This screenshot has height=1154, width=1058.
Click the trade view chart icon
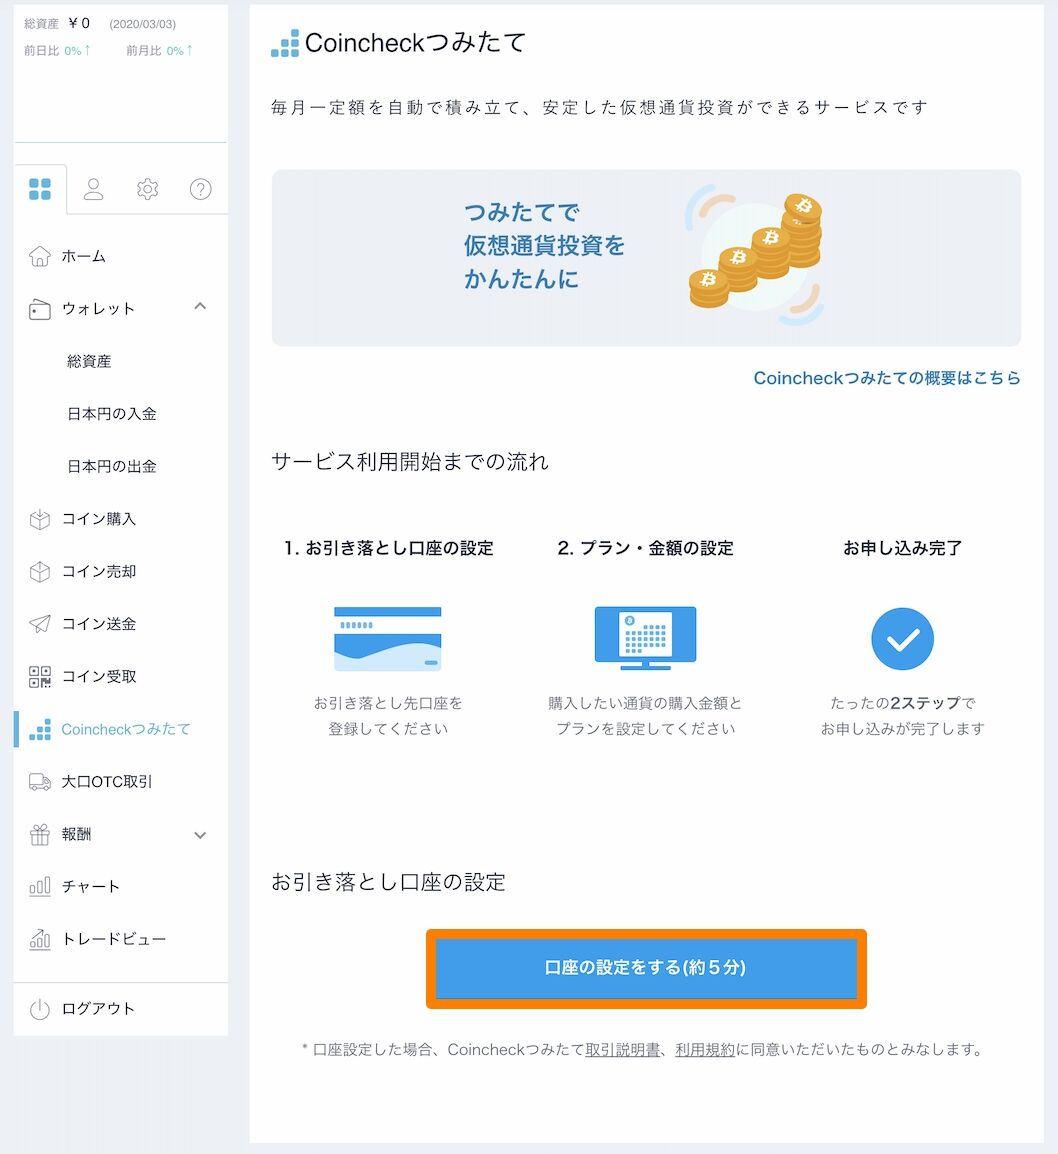tap(40, 939)
